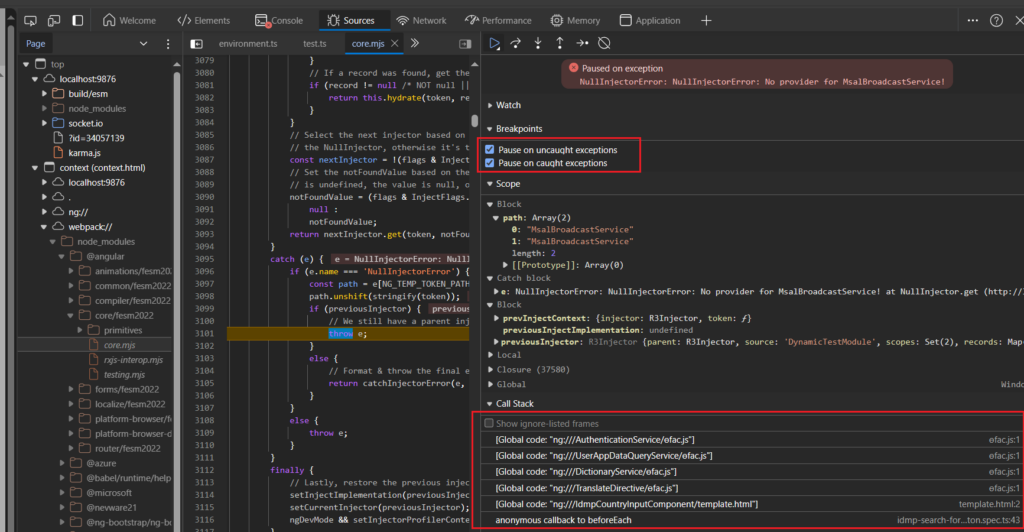Expand the build/esm folder
Screen dimensions: 1024x532
point(44,94)
